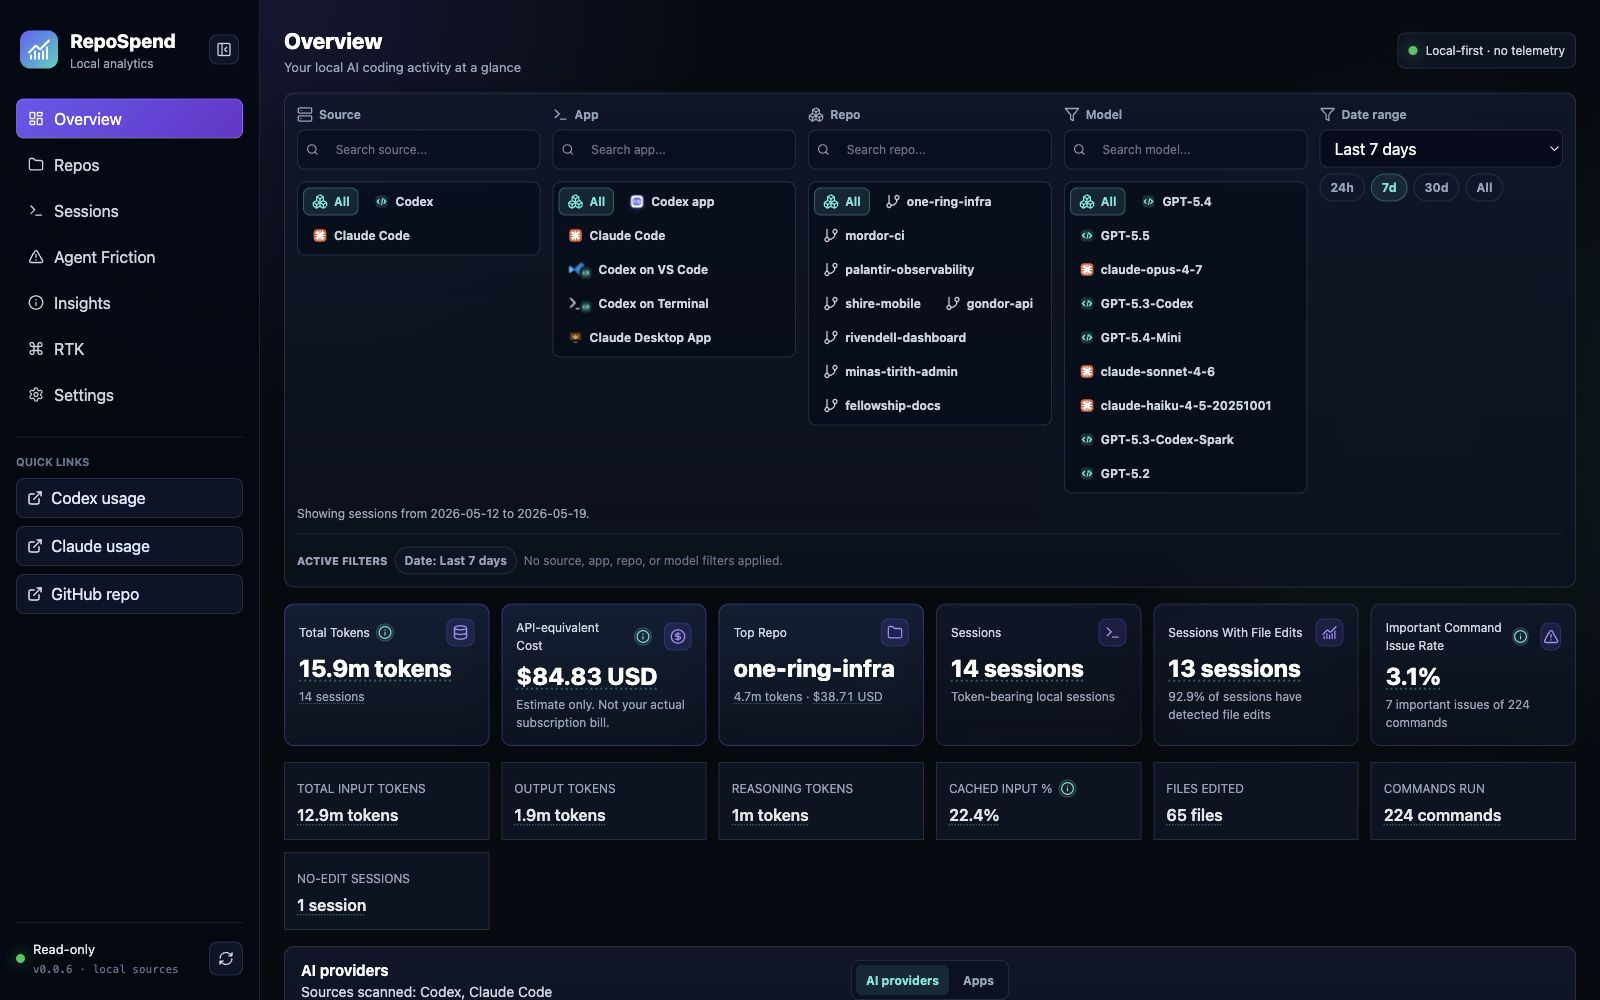Open the GitHub repo quick link
Viewport: 1600px width, 1000px height.
pyautogui.click(x=129, y=594)
